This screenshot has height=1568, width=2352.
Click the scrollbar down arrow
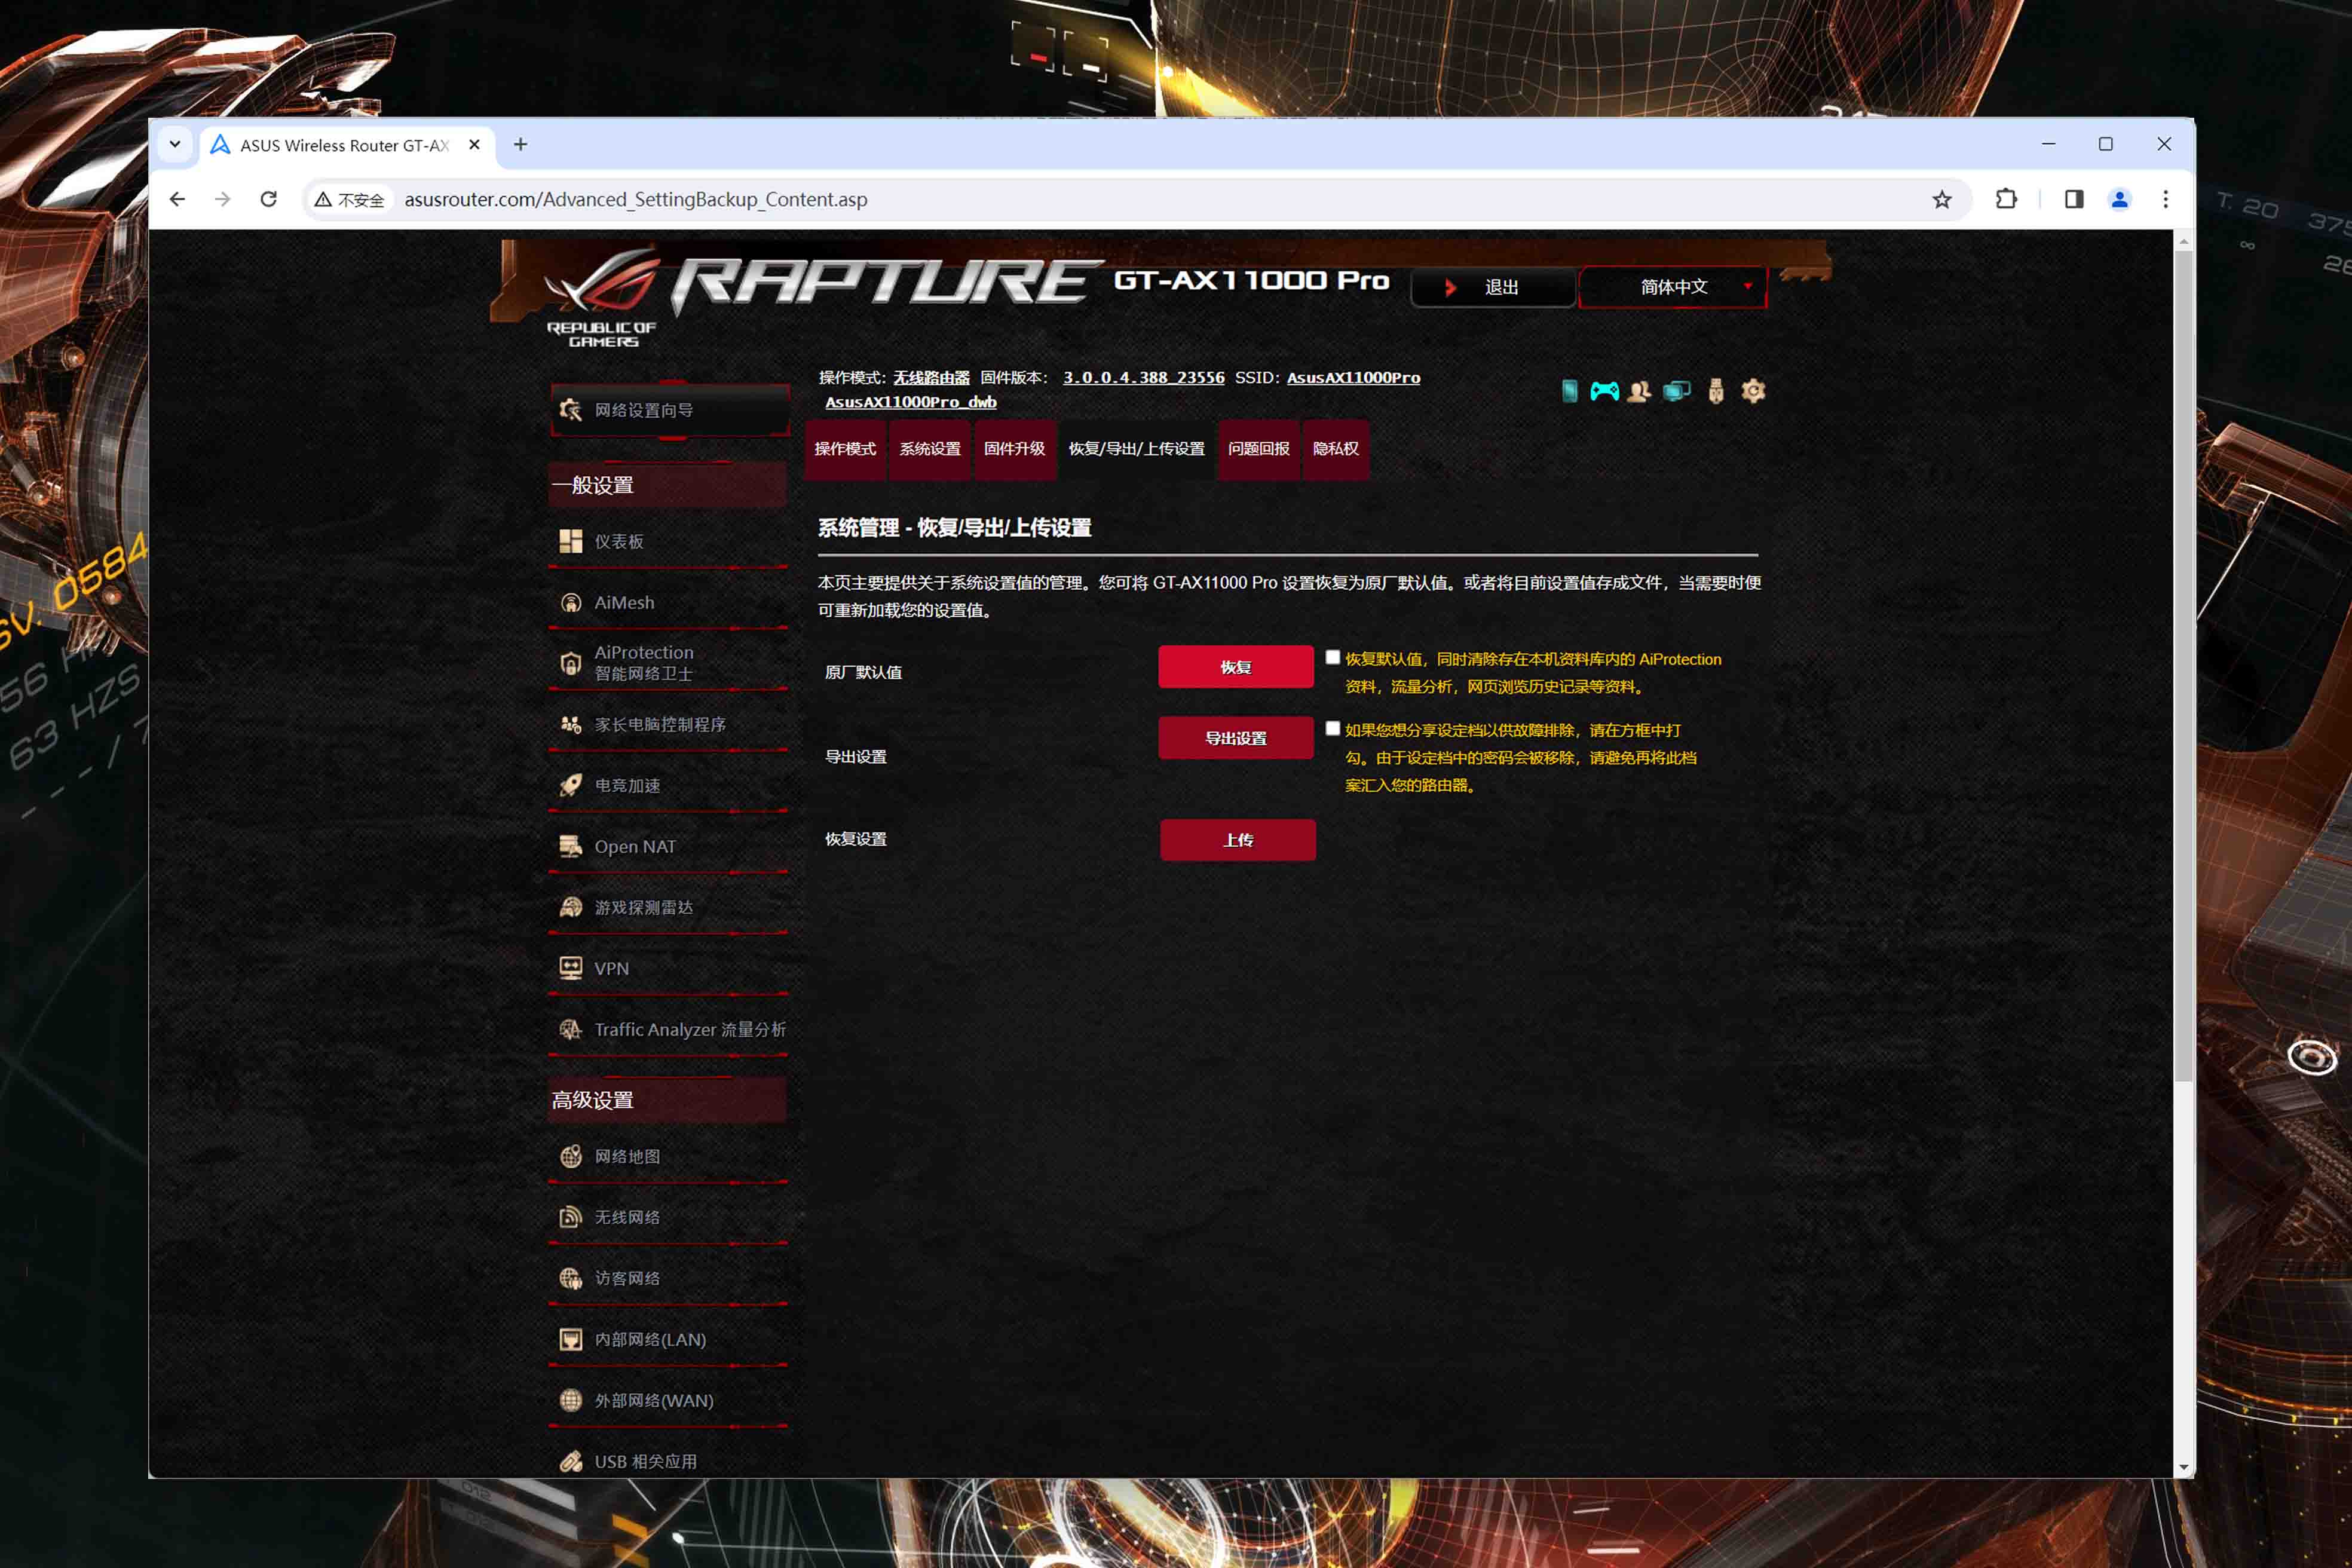pyautogui.click(x=2183, y=1467)
